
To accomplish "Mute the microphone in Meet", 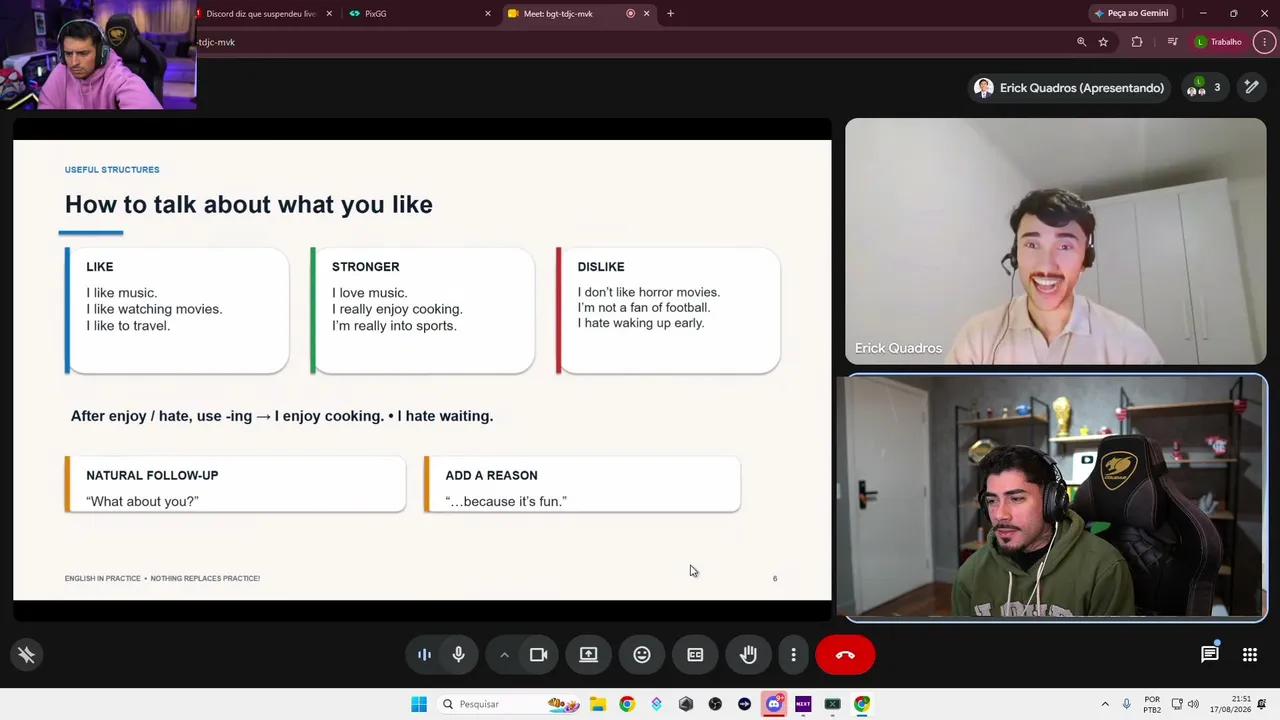I will 458,655.
